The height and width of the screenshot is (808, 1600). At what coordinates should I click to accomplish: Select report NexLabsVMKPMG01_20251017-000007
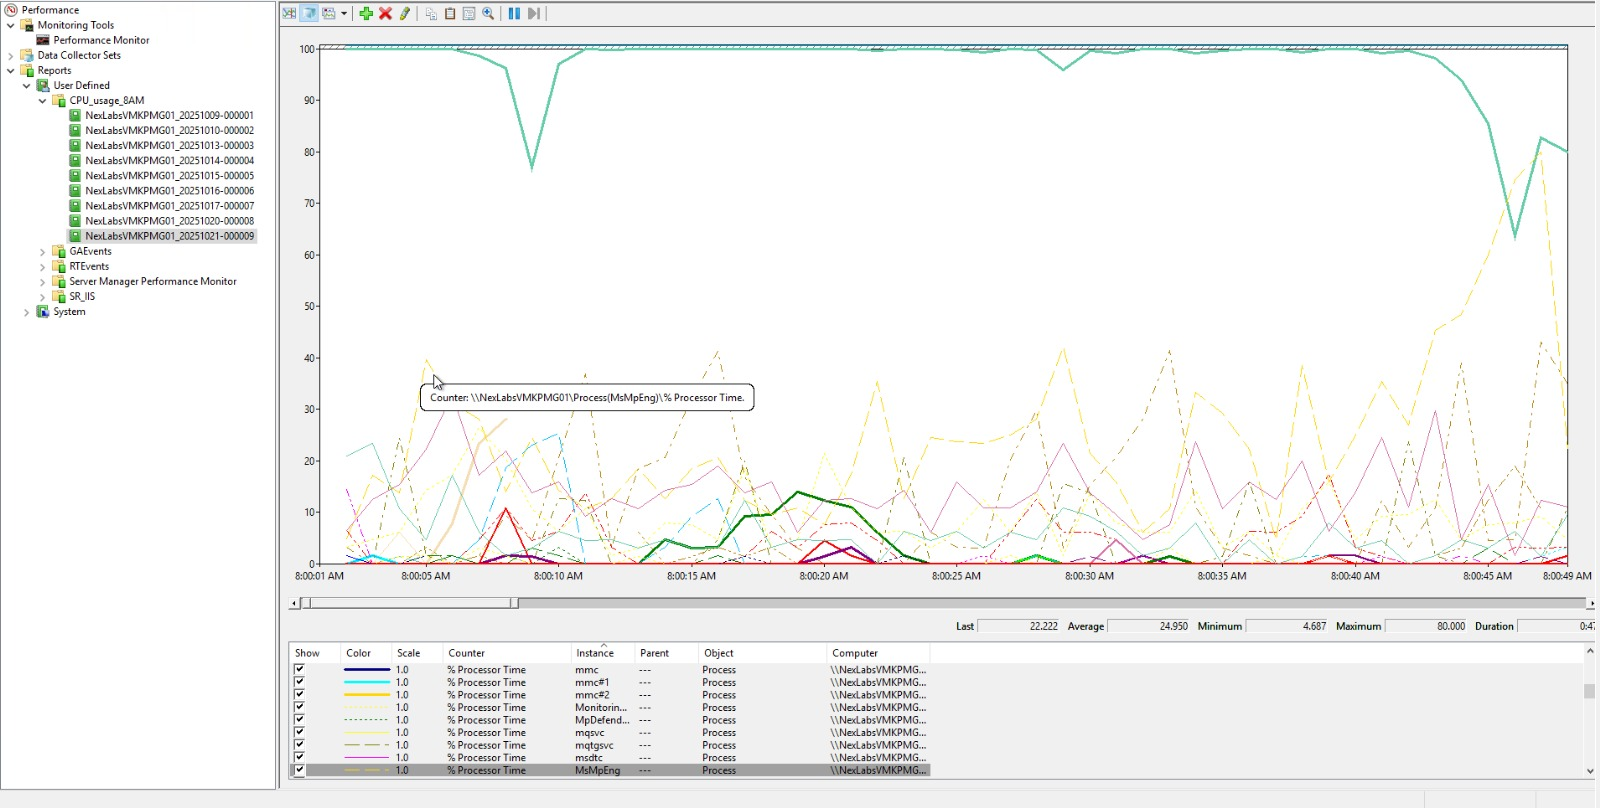coord(169,205)
